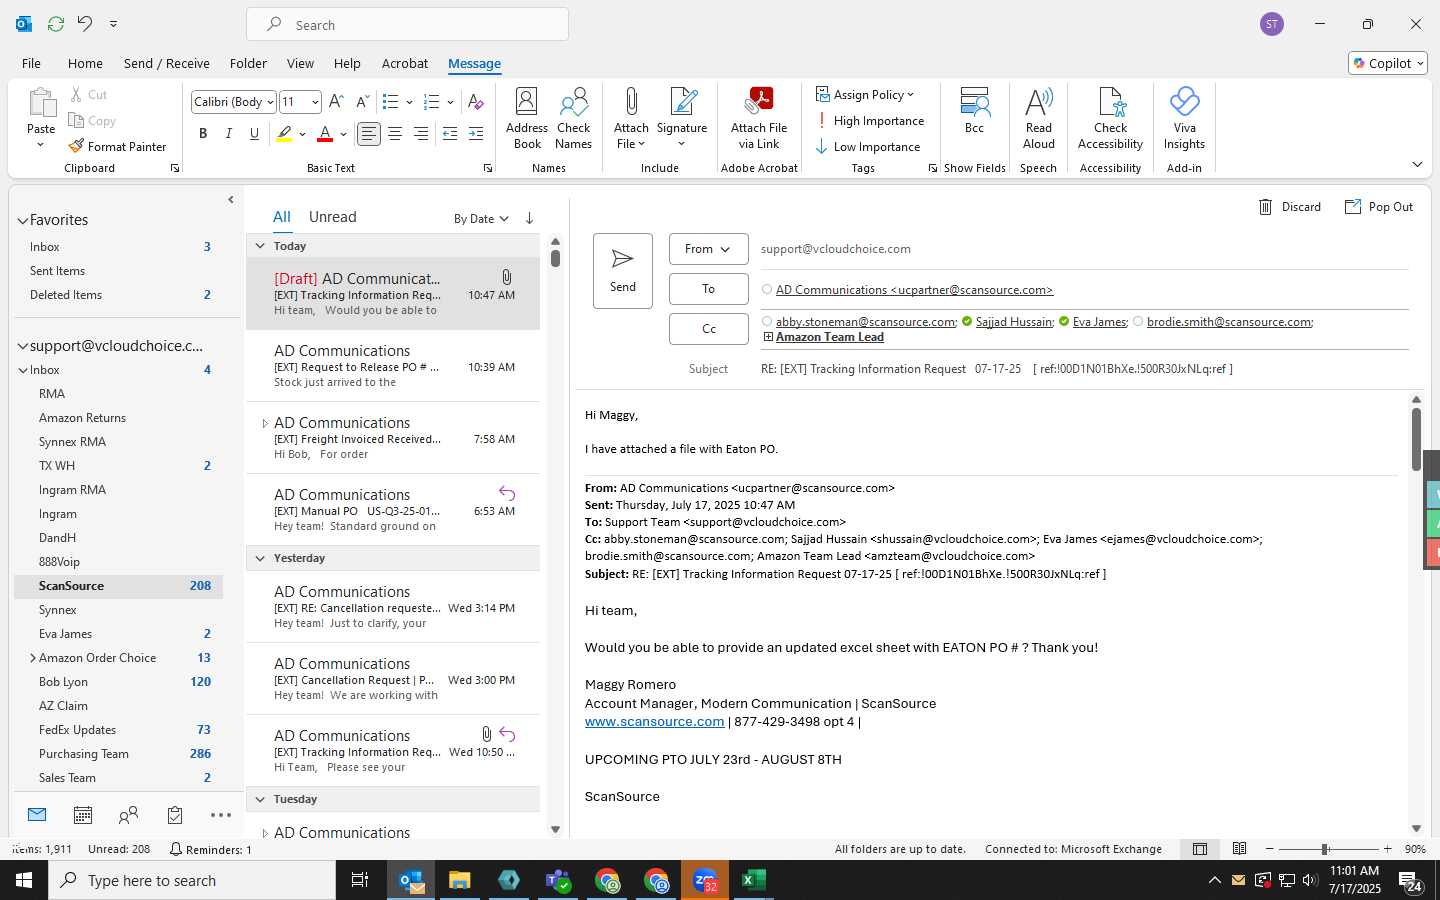
Task: Open the Send / Receive tab
Action: (167, 63)
